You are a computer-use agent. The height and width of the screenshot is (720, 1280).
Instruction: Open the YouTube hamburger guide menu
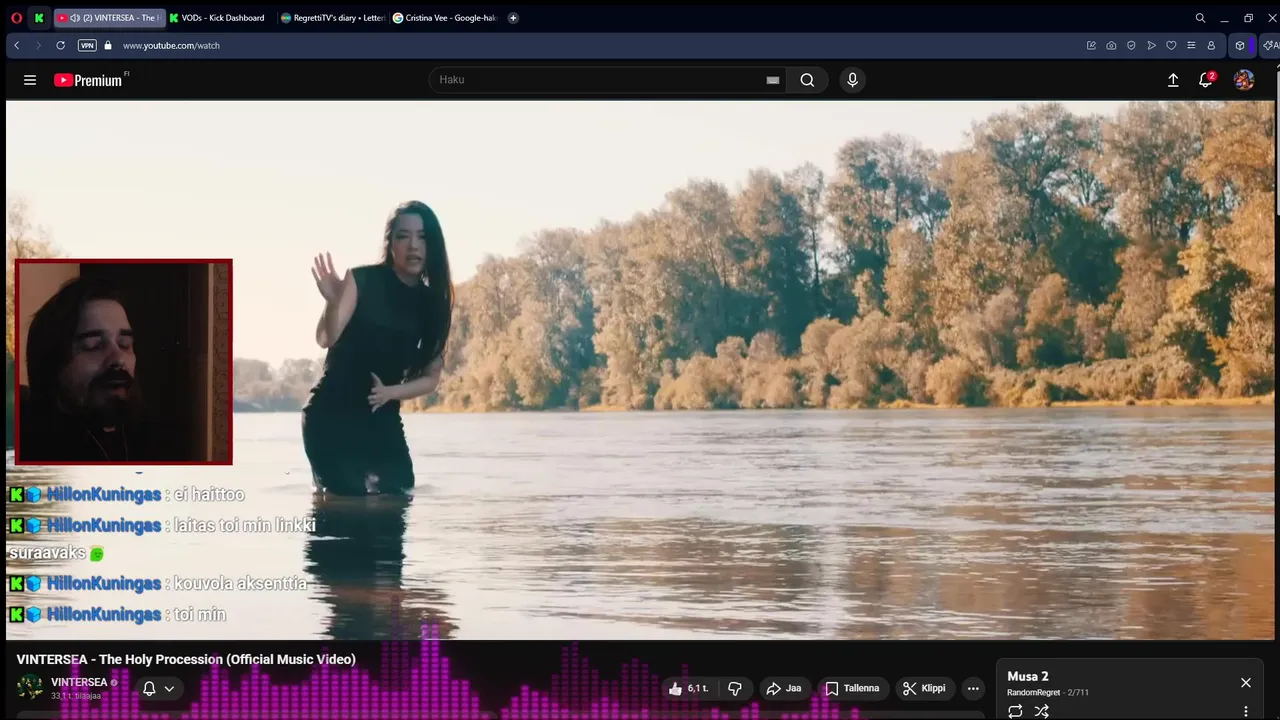[x=30, y=80]
